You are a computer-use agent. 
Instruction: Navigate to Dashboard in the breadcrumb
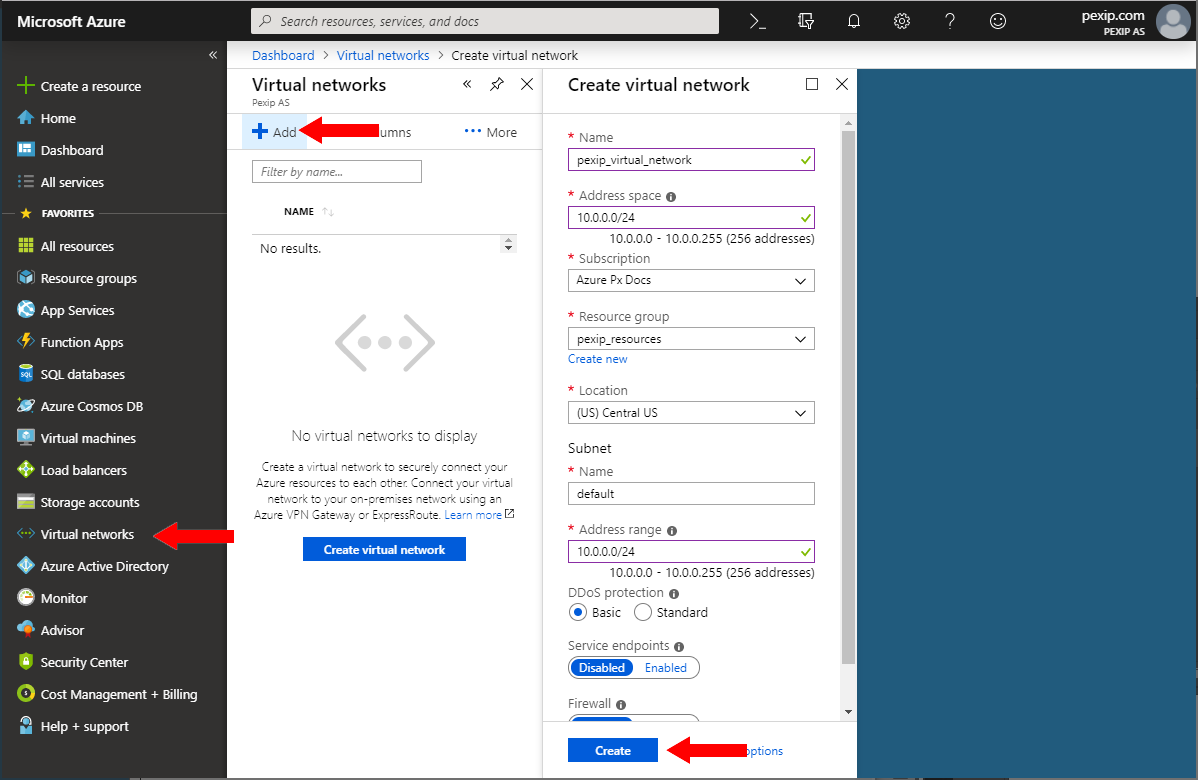[x=283, y=55]
